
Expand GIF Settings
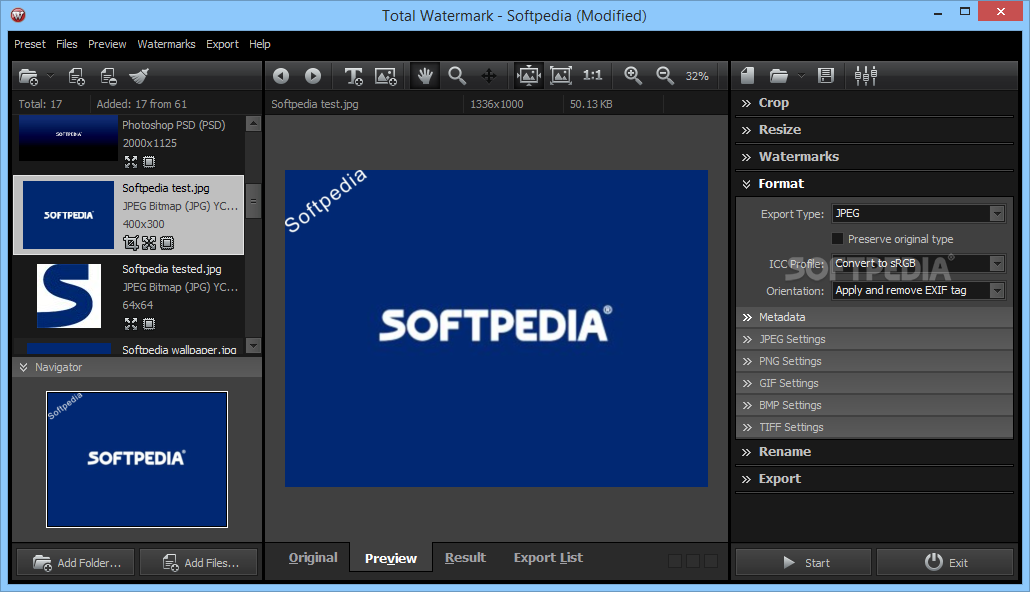pyautogui.click(x=874, y=384)
